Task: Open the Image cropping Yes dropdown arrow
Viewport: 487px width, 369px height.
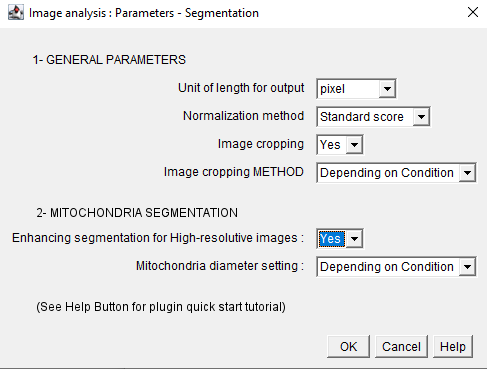Action: [x=354, y=145]
